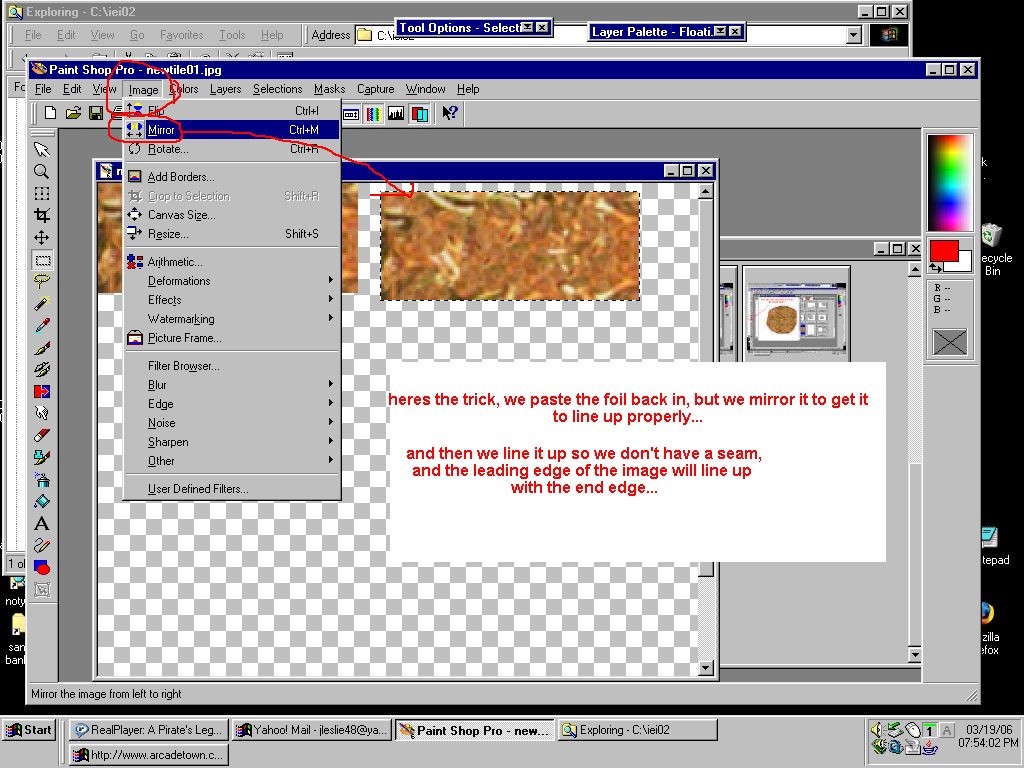Screen dimensions: 1024x768
Task: Select the Deformation tool with dotted square
Action: pos(42,194)
